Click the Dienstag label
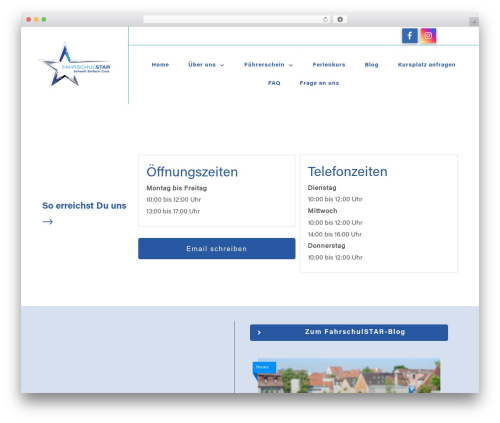 [x=322, y=188]
